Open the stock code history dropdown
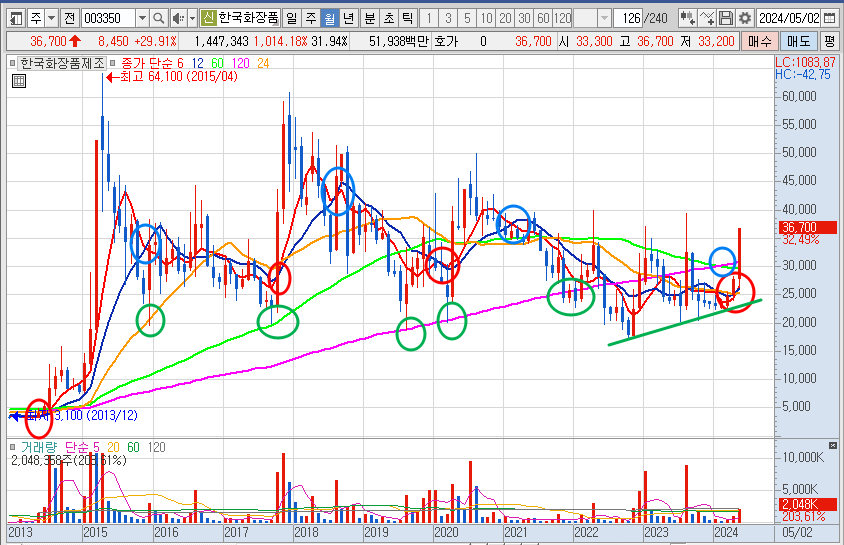This screenshot has height=545, width=844. [x=142, y=19]
